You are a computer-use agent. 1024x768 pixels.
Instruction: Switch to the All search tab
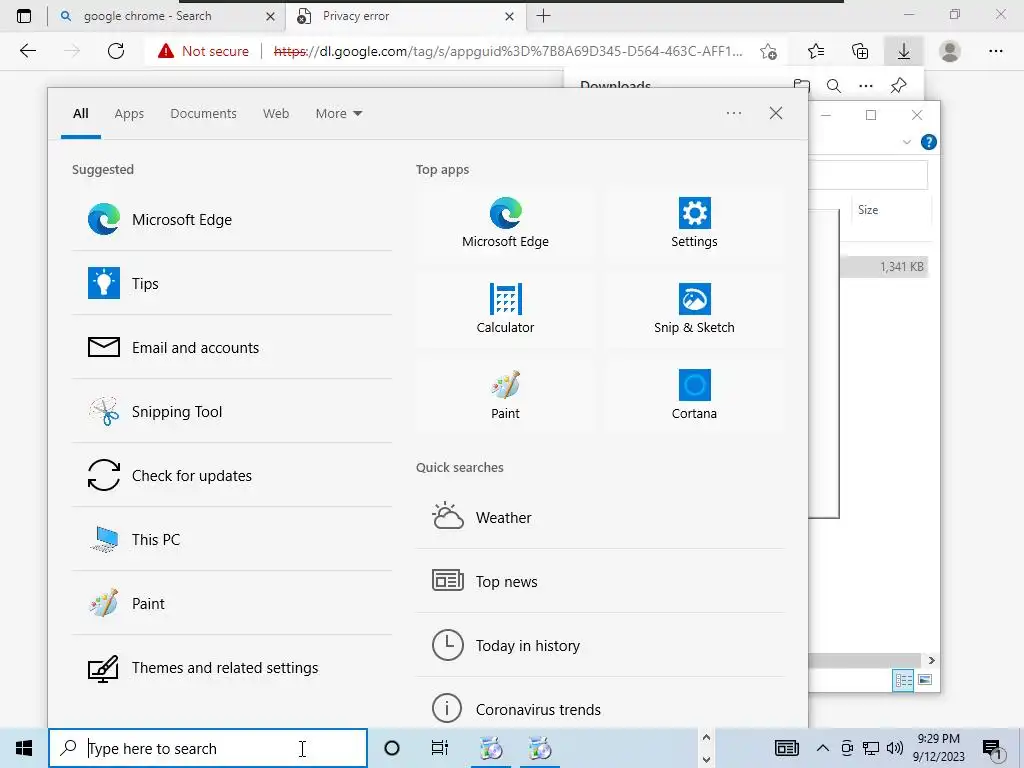click(x=81, y=114)
